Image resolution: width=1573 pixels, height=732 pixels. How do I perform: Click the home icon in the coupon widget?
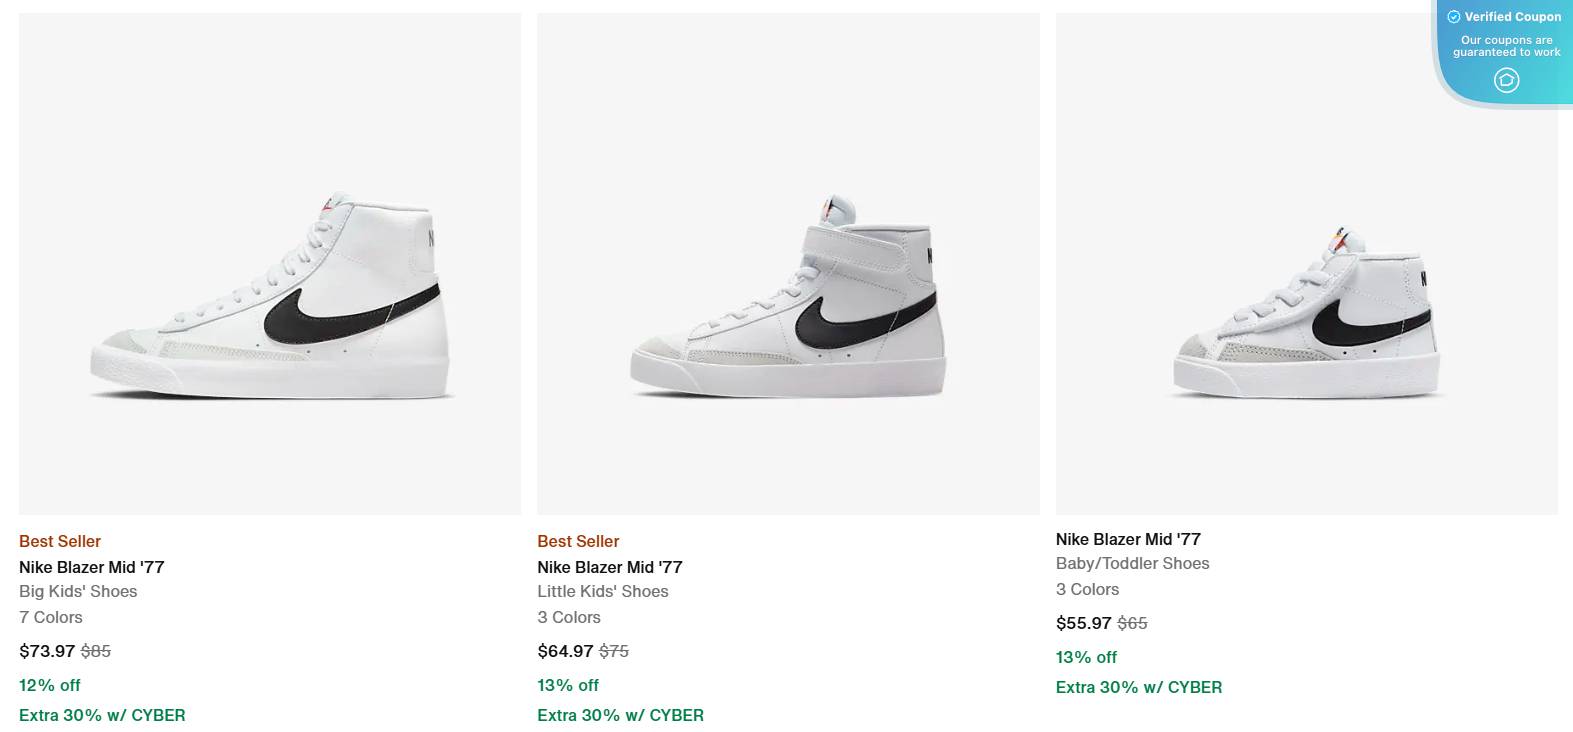[x=1507, y=80]
